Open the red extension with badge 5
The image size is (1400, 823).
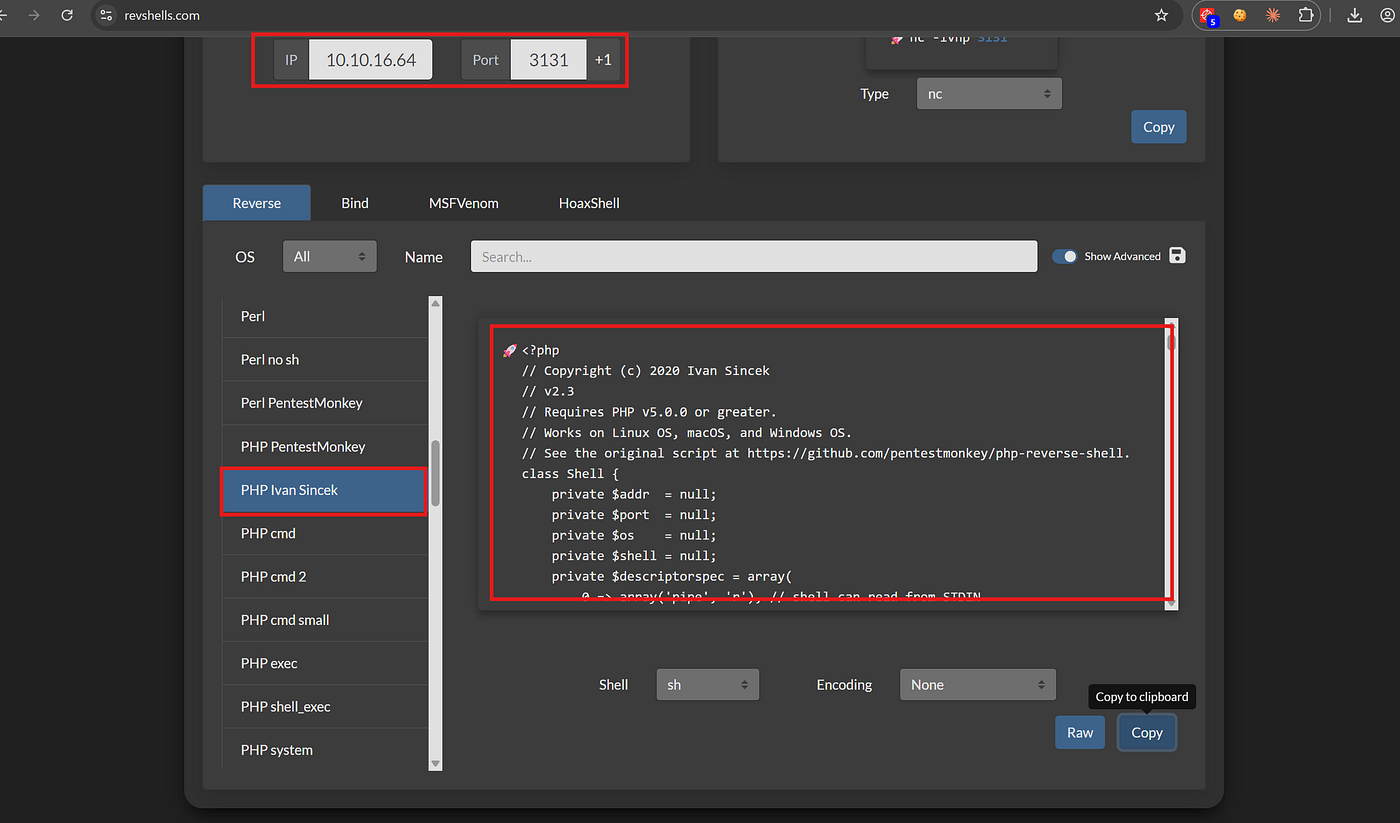(1209, 15)
